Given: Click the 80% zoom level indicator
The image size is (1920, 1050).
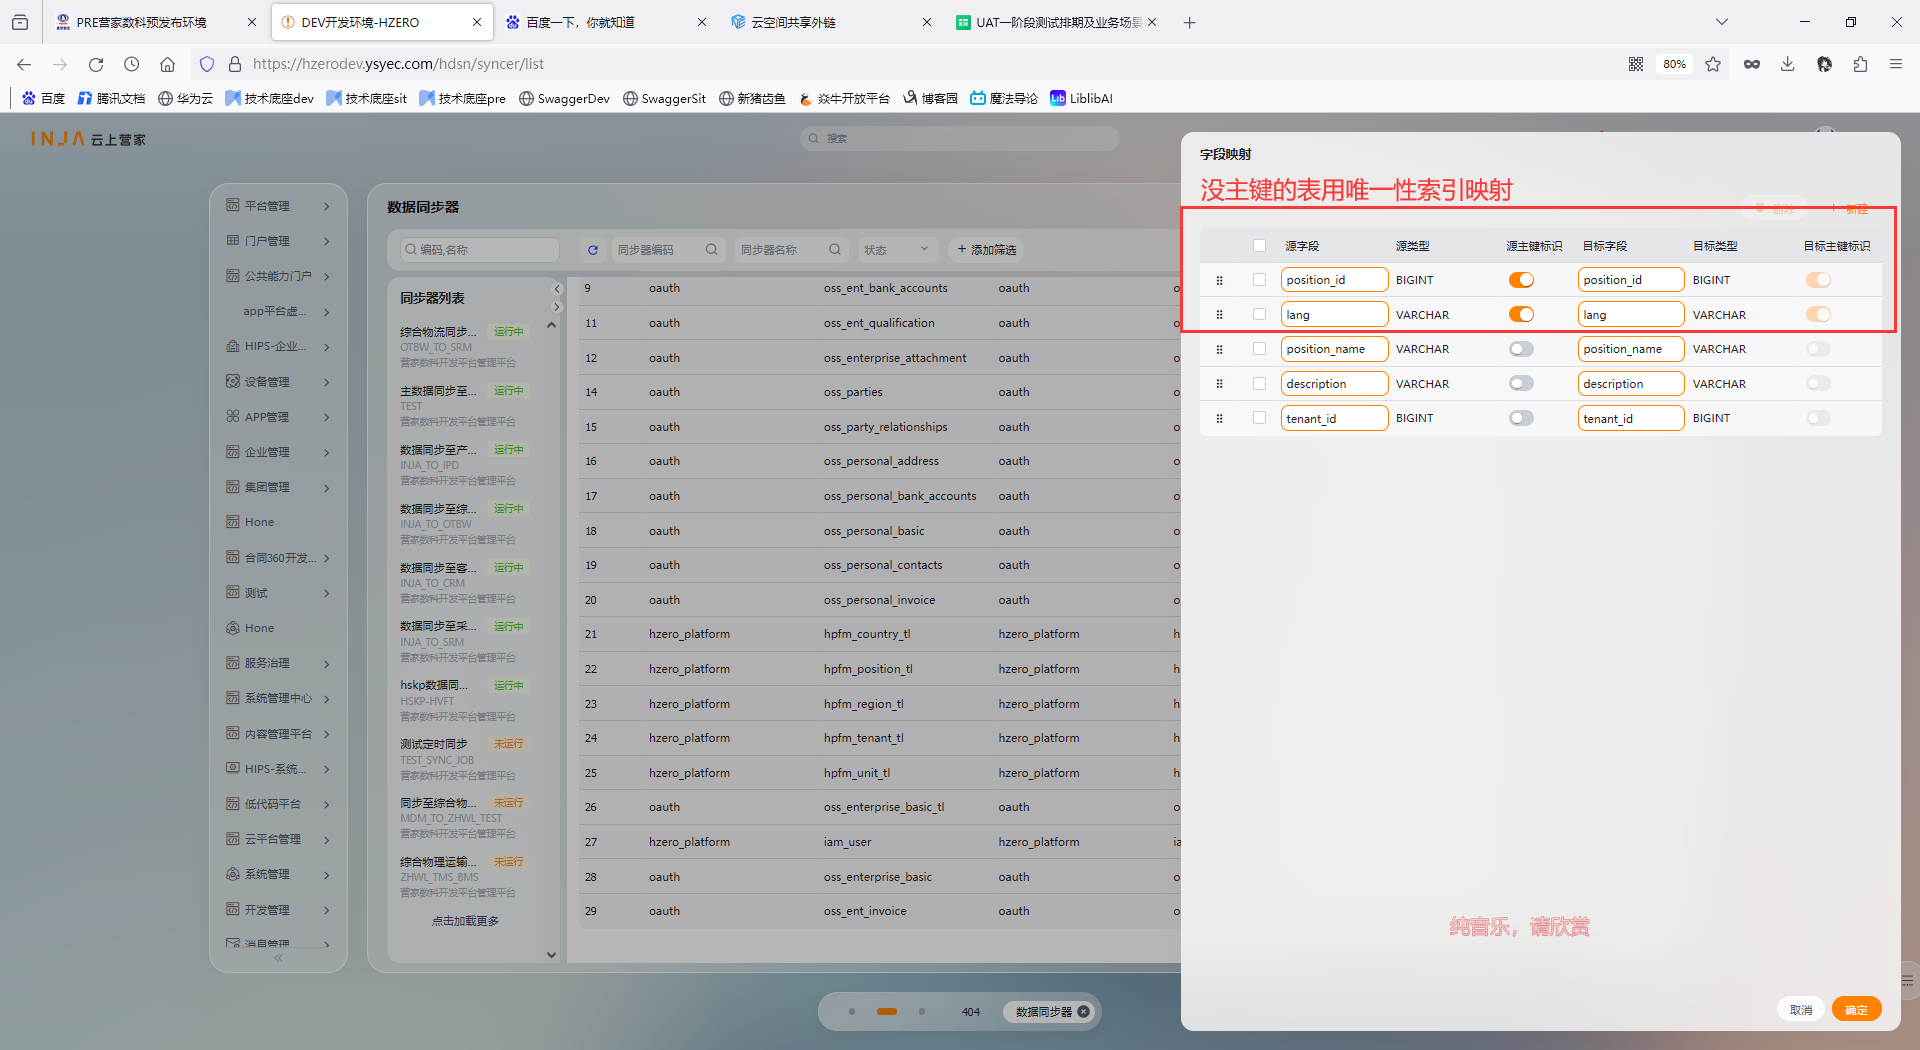Looking at the screenshot, I should [1675, 64].
